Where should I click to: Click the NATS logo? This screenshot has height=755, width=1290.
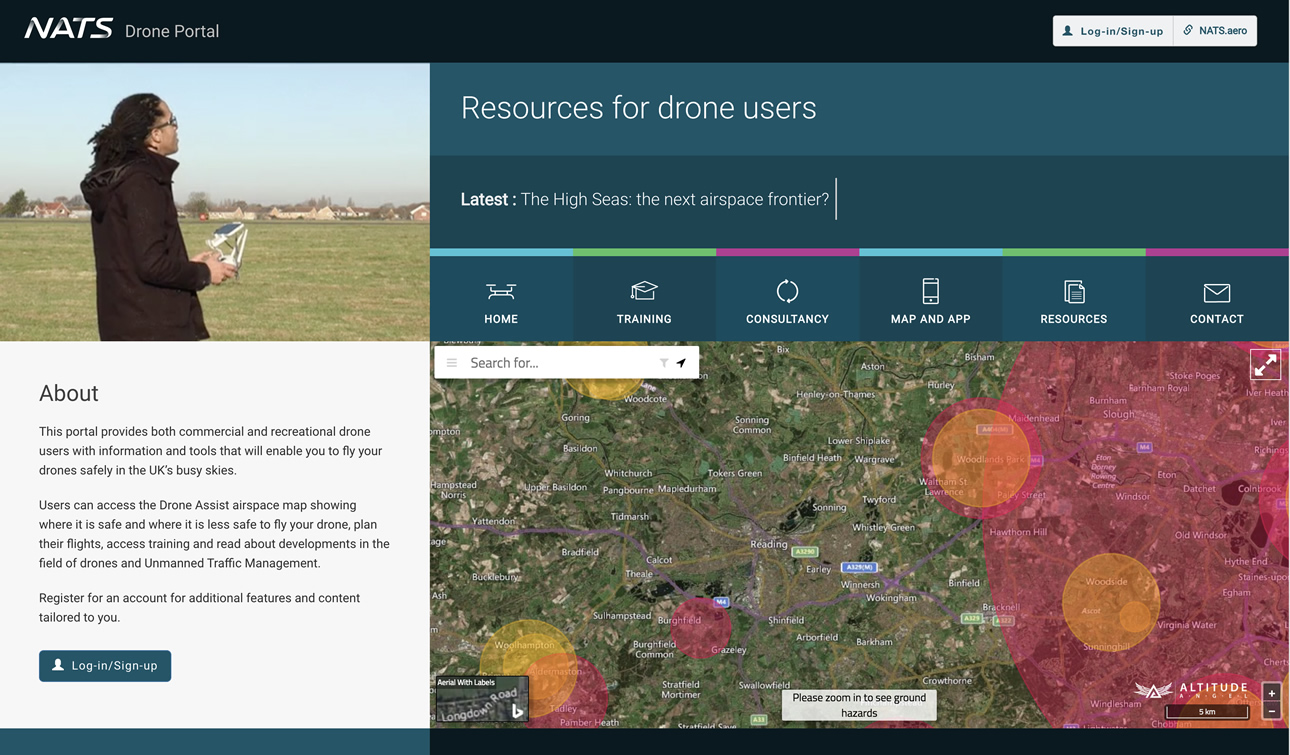(x=68, y=29)
